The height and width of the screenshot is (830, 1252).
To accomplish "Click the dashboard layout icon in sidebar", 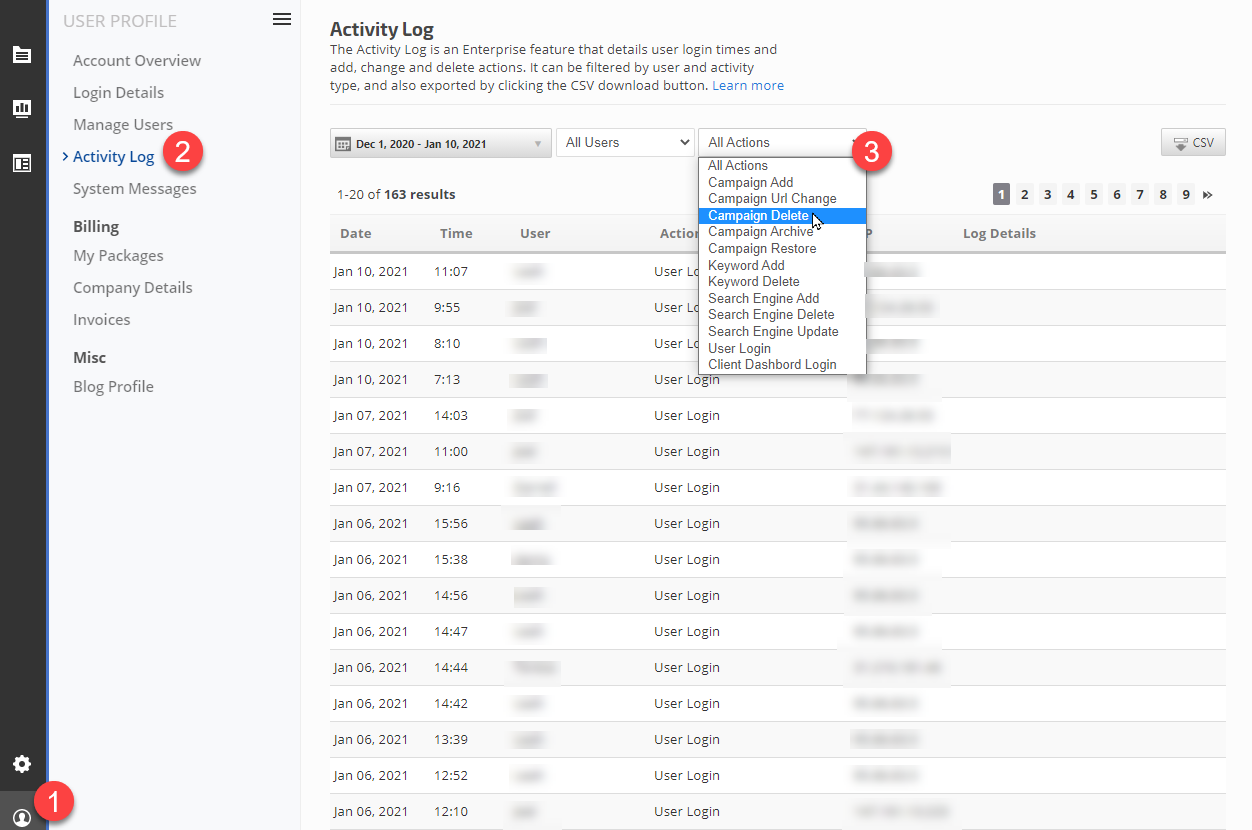I will coord(22,163).
